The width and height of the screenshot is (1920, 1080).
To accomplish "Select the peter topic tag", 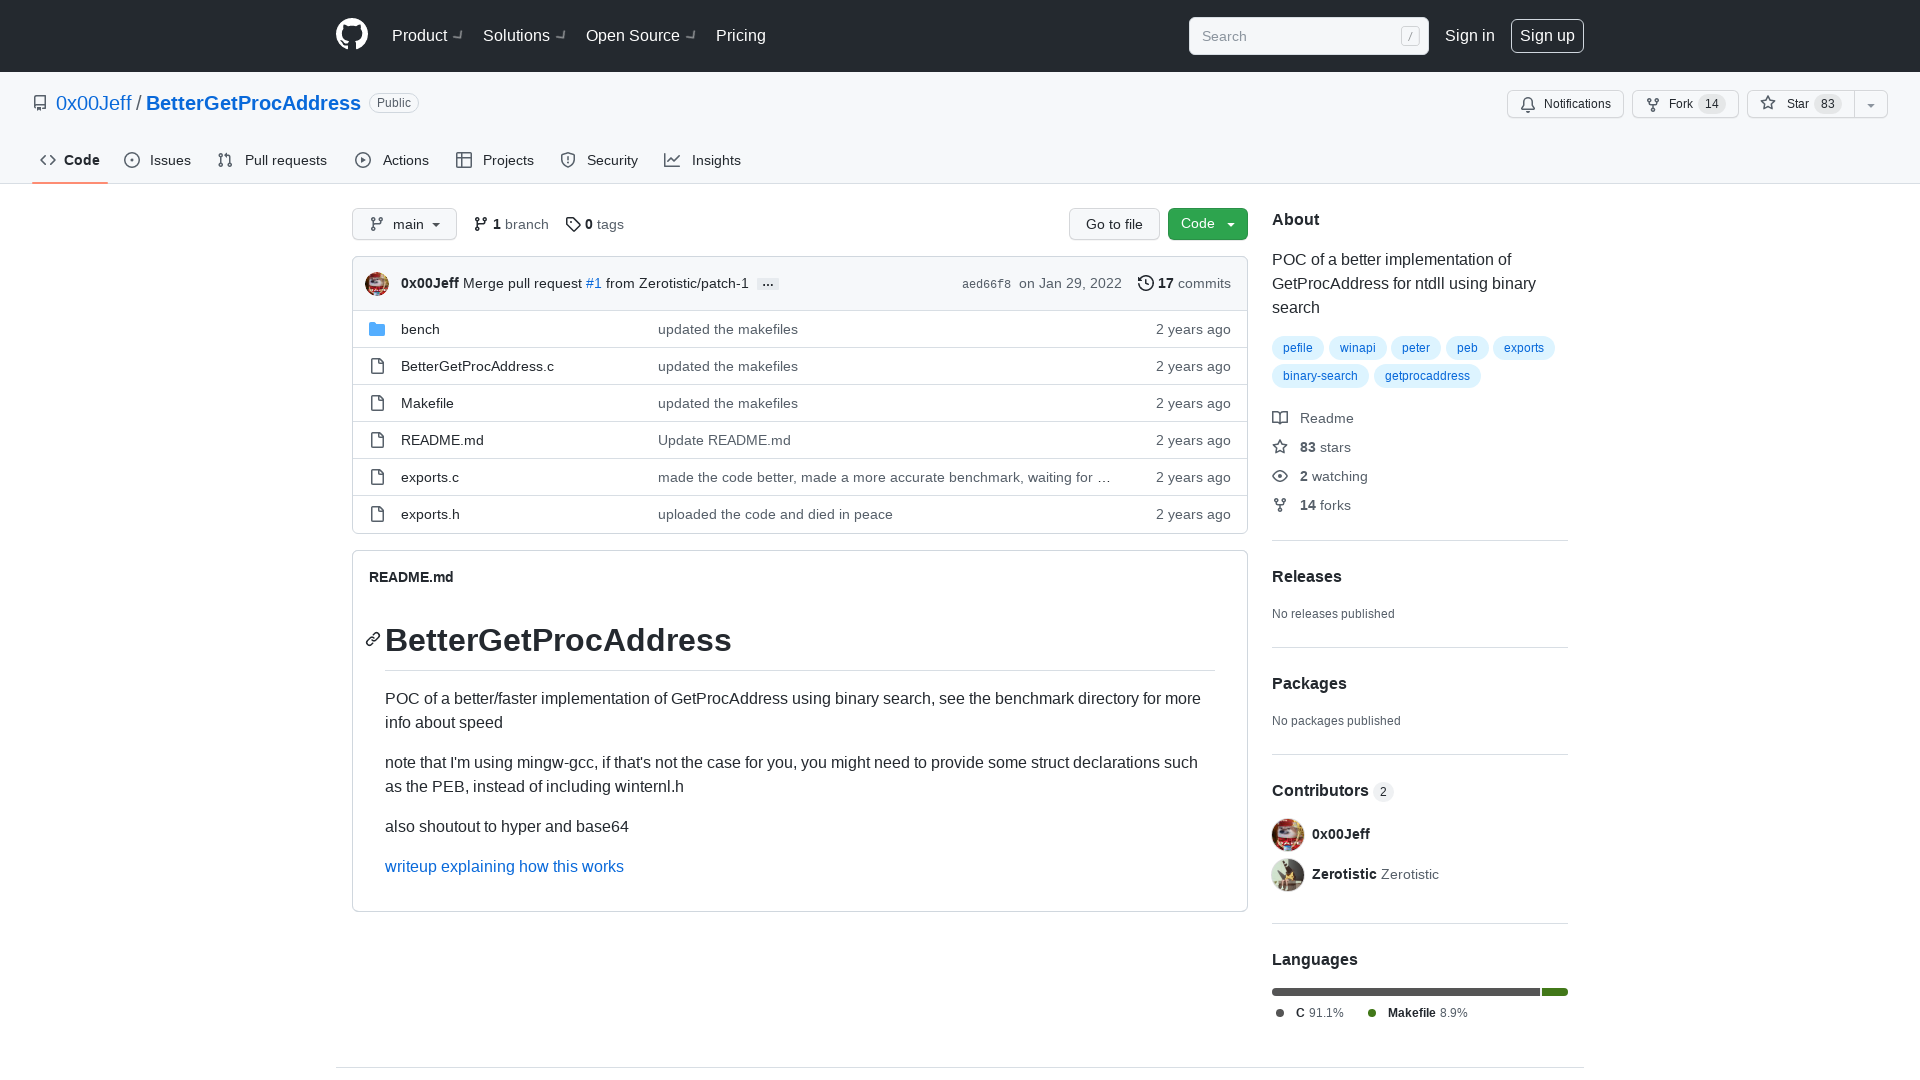I will click(1415, 348).
